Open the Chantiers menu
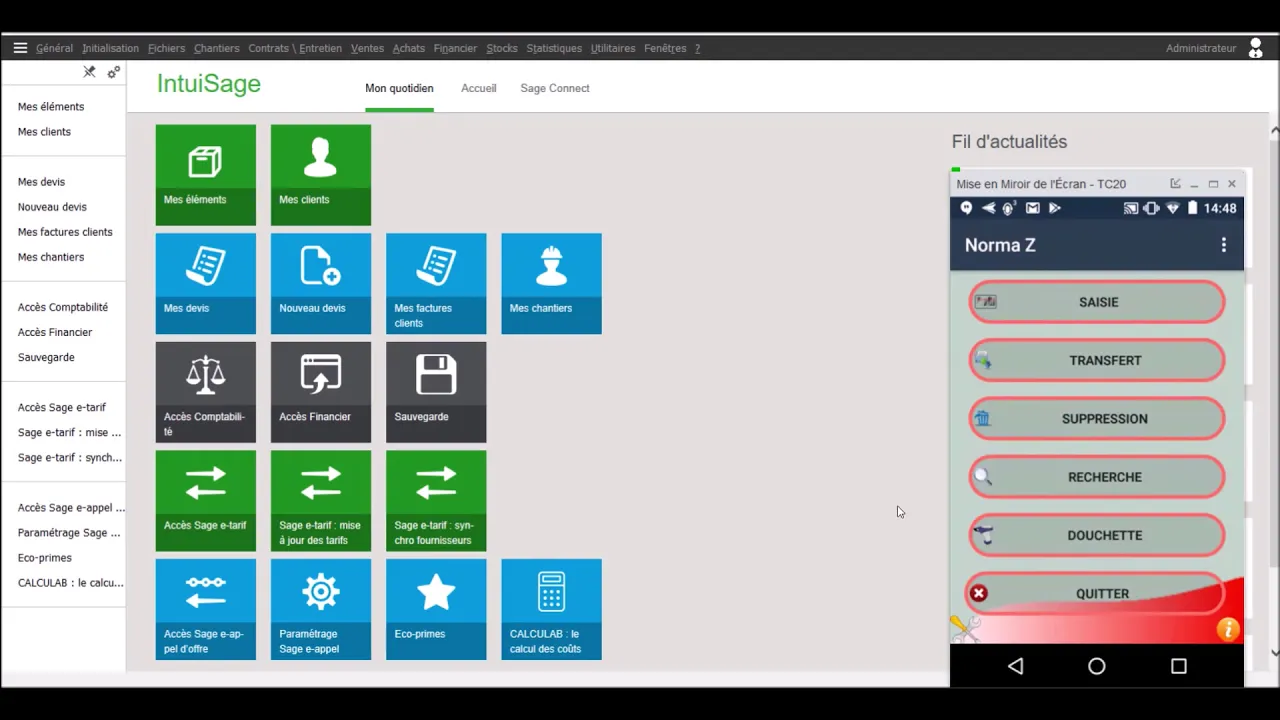This screenshot has height=720, width=1280. click(x=217, y=48)
